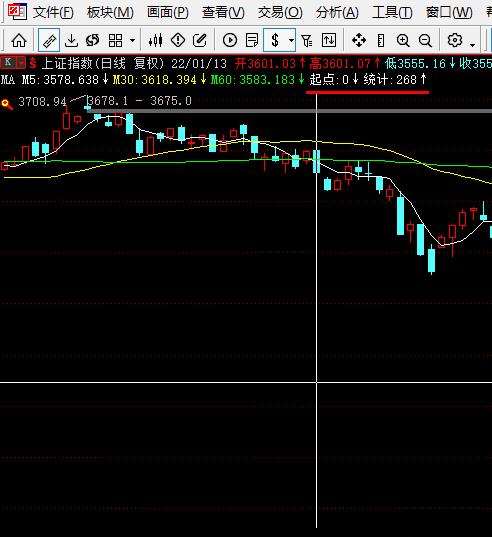Viewport: 492px width, 537px height.
Task: Click the MA label text
Action: [8, 80]
